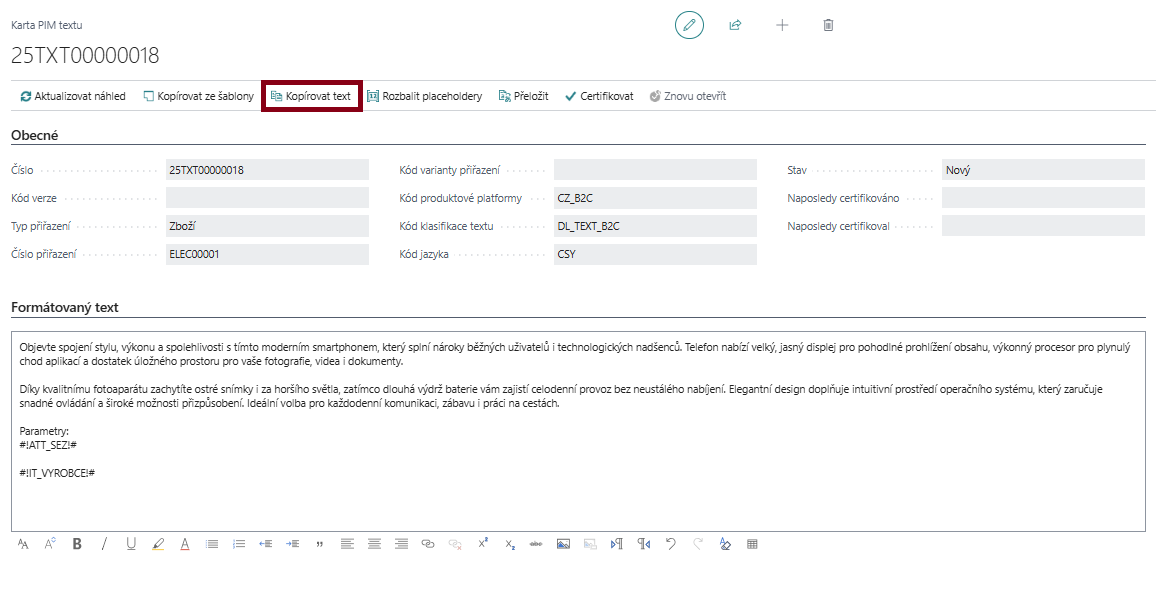Viewport: 1156px width, 589px height.
Task: Click the edit pencil icon
Action: (x=689, y=25)
